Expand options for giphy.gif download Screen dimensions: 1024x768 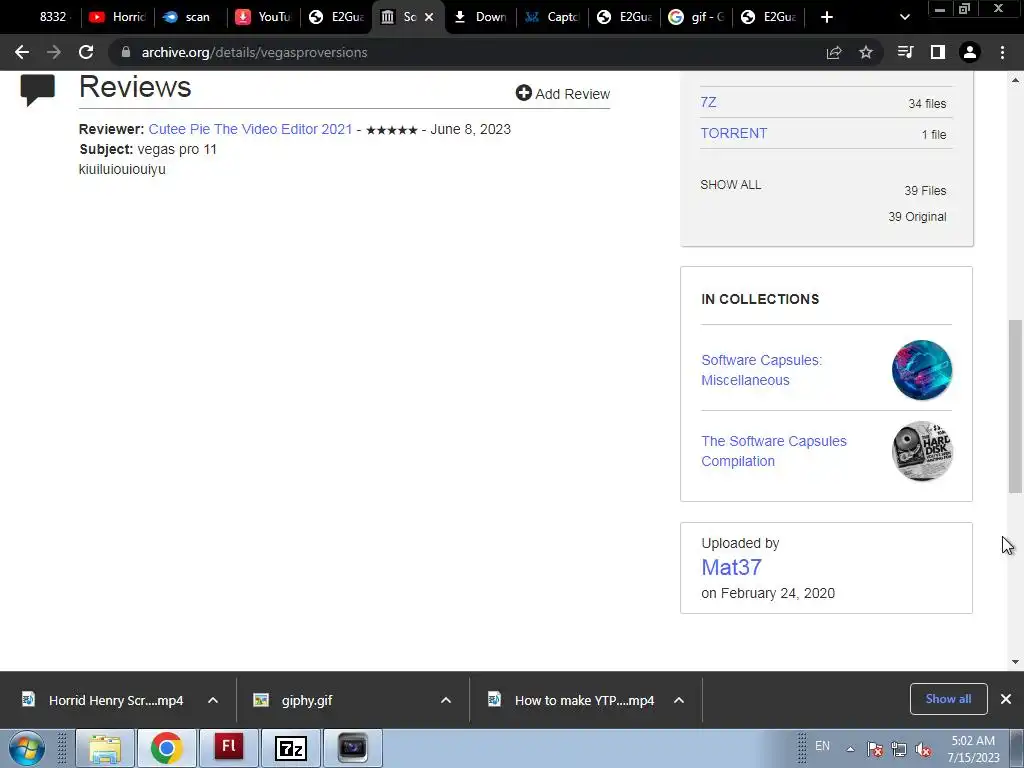[446, 700]
